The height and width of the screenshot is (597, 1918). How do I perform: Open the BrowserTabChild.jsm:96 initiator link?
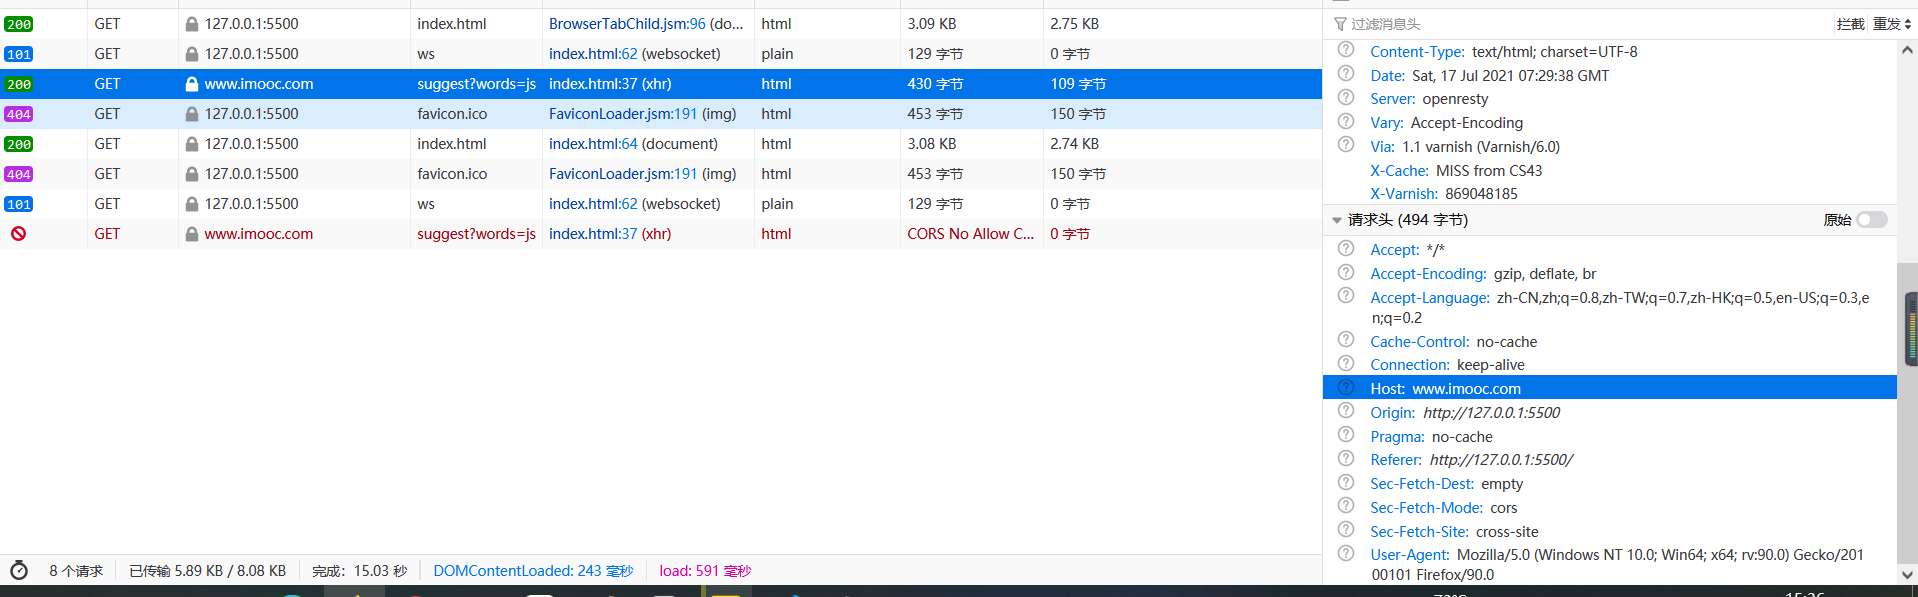pyautogui.click(x=627, y=24)
